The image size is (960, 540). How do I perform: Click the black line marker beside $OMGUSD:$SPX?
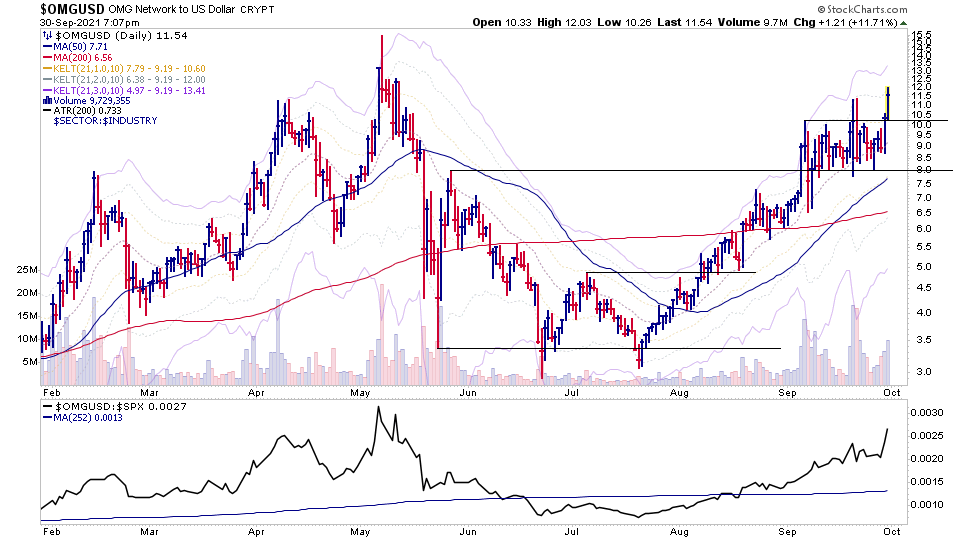click(47, 407)
